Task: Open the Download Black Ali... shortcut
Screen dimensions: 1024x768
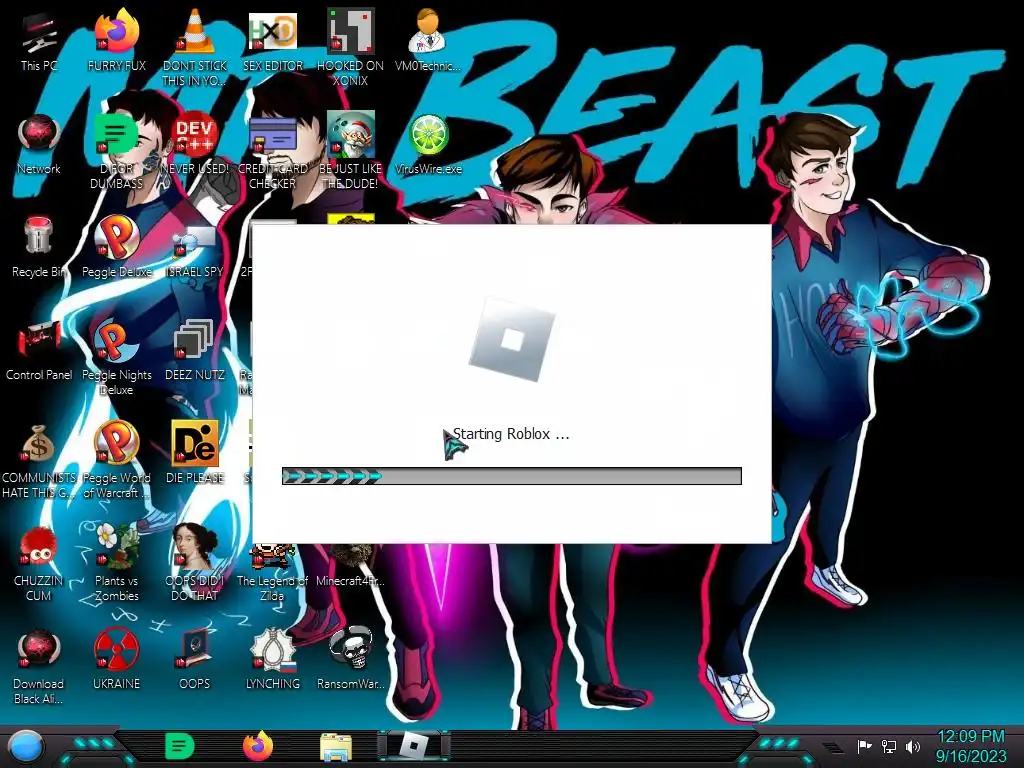Action: (x=39, y=666)
